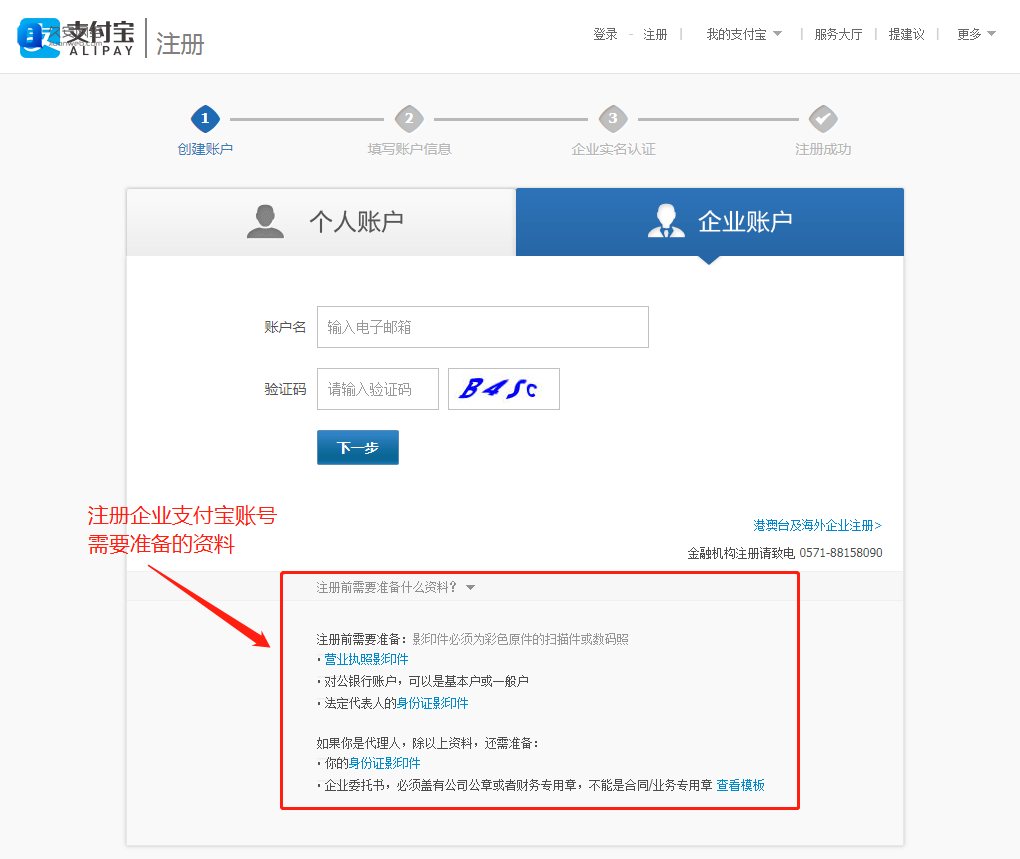The width and height of the screenshot is (1020, 859).
Task: Open the 登录 link in header
Action: pyautogui.click(x=605, y=34)
